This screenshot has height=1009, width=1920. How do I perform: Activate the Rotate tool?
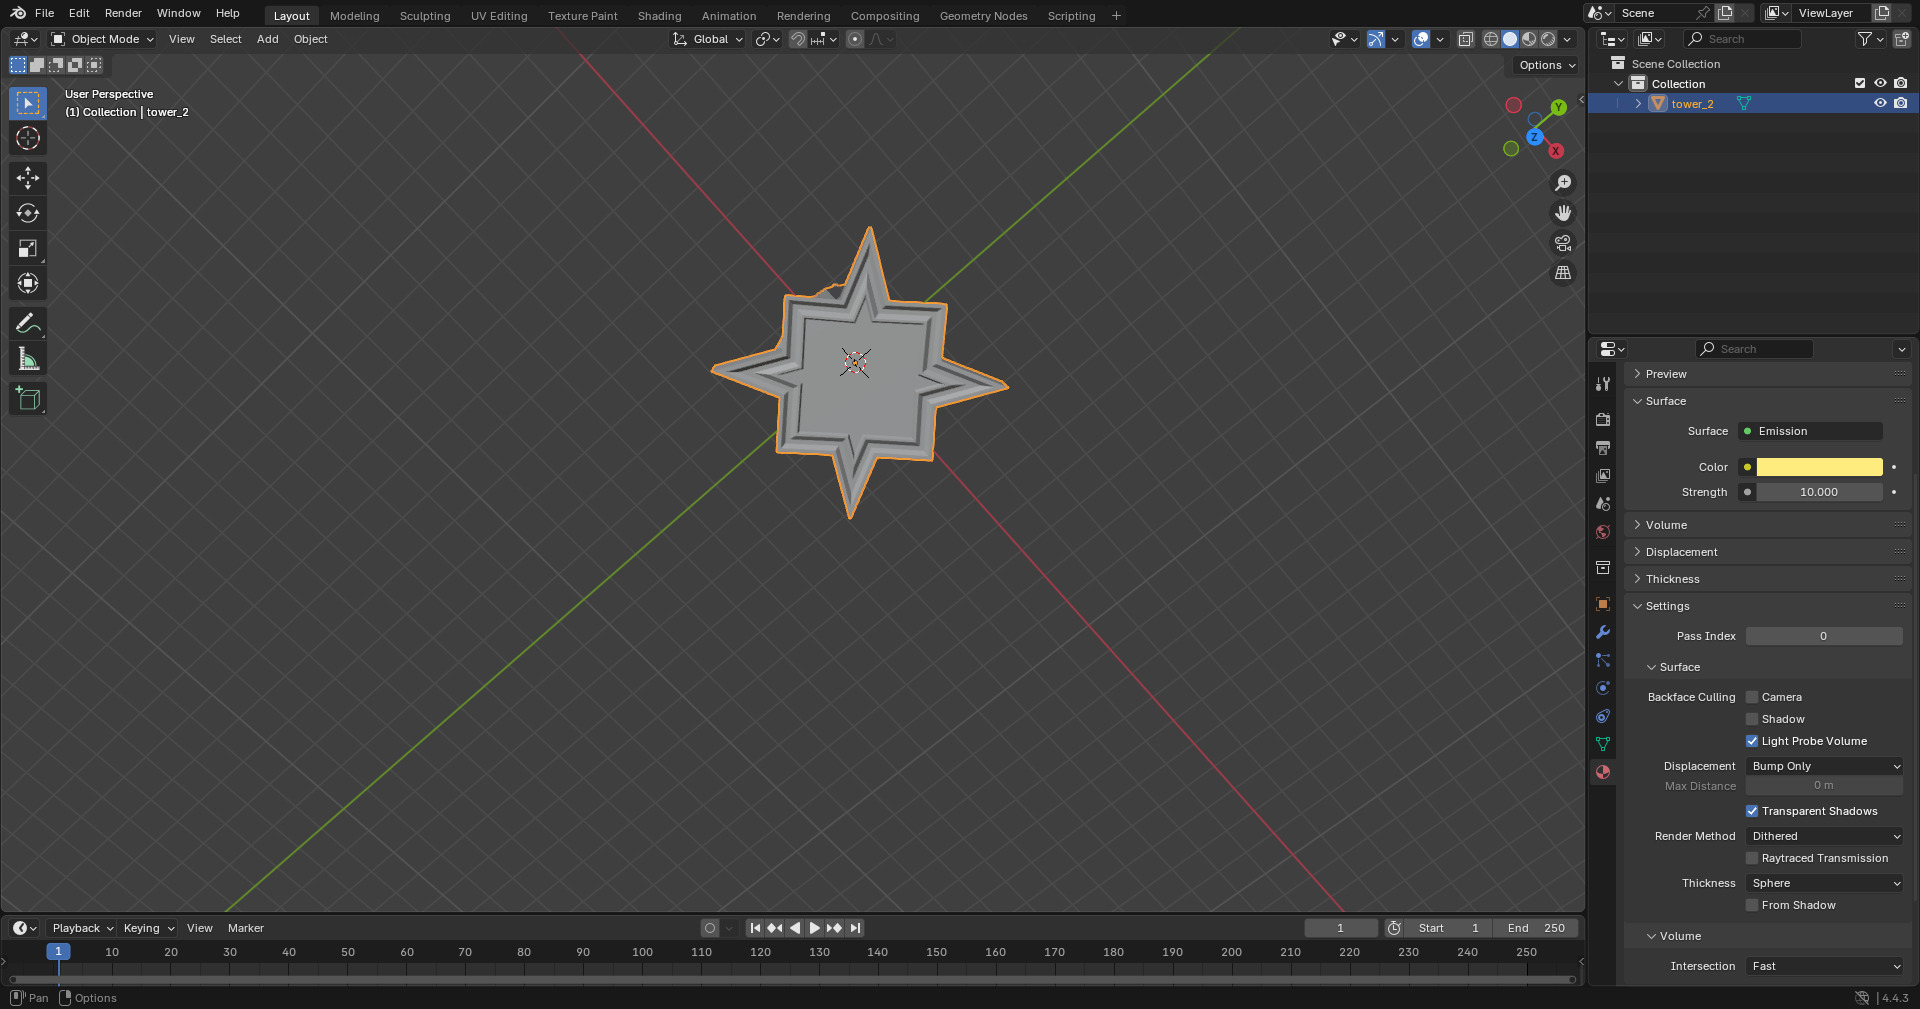(x=28, y=213)
